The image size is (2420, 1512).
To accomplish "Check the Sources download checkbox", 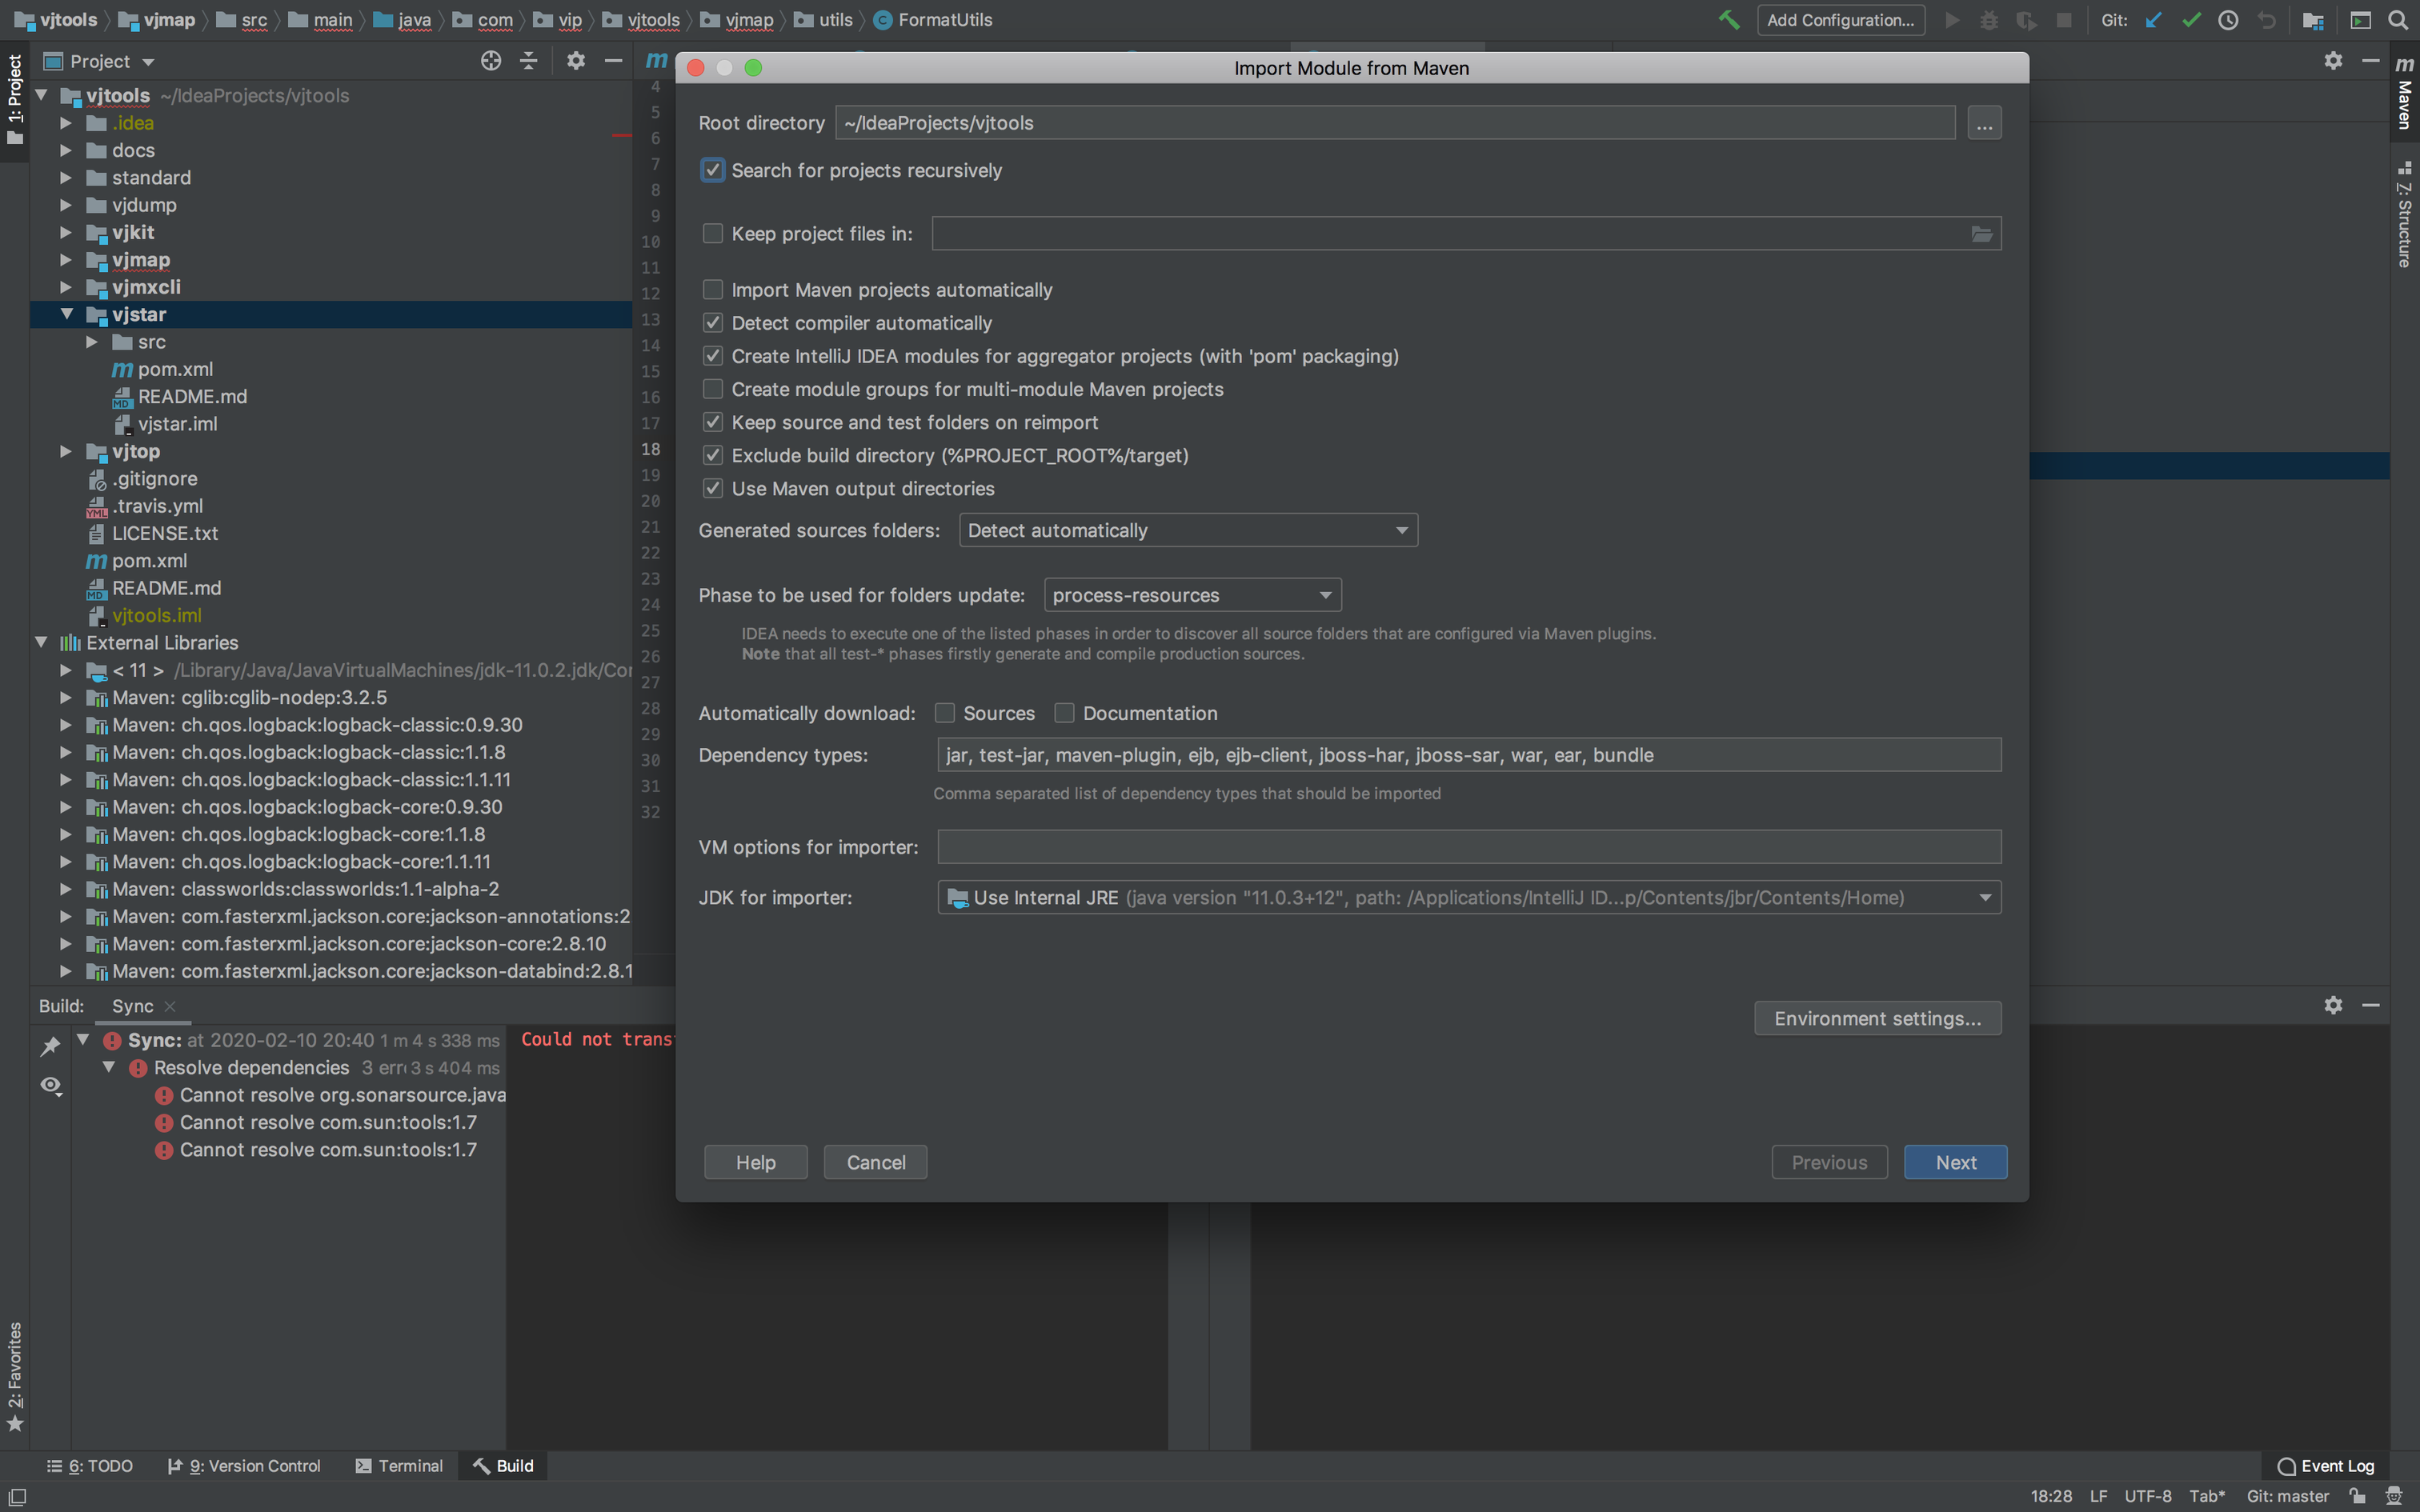I will point(945,713).
